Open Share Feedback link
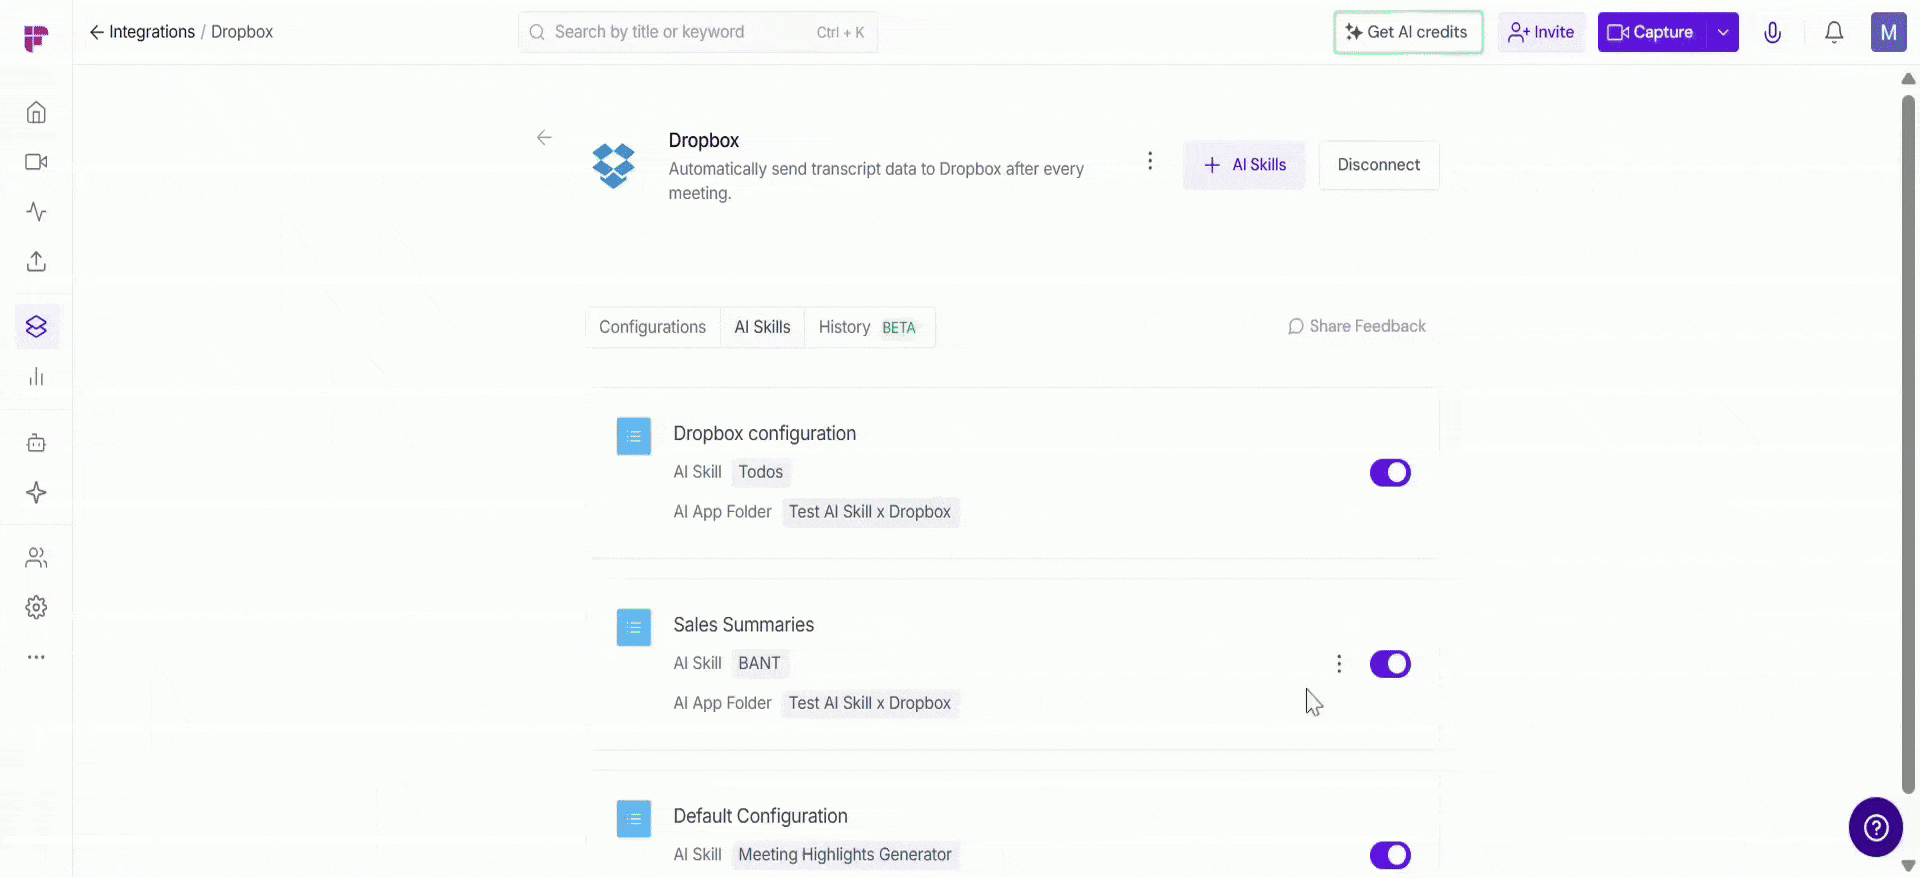1920x878 pixels. 1357,326
